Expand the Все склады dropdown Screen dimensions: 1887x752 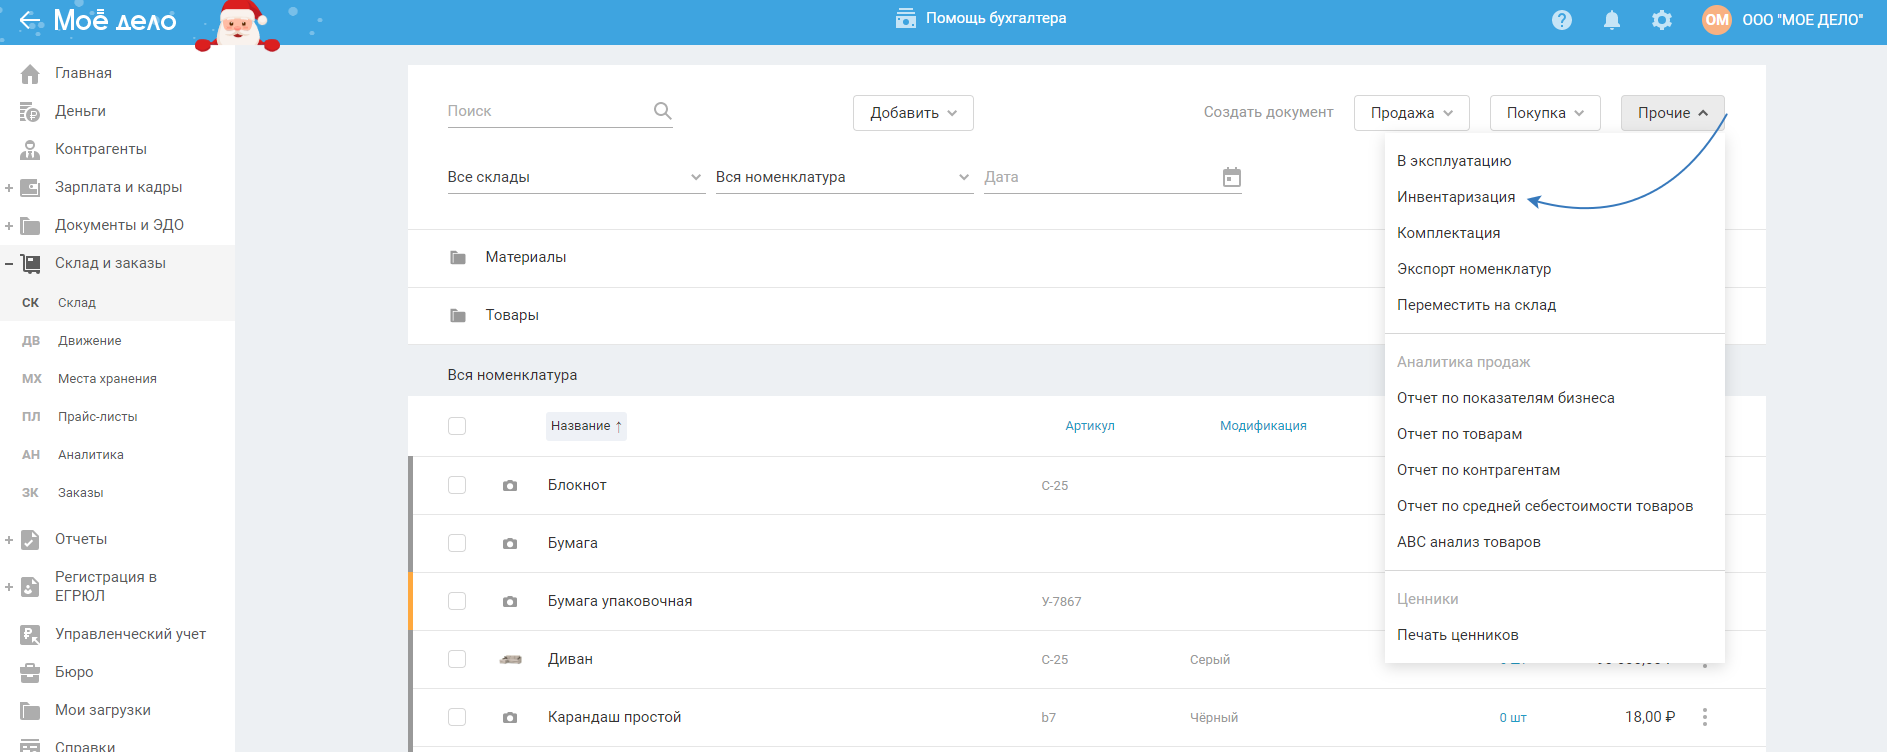click(x=575, y=177)
